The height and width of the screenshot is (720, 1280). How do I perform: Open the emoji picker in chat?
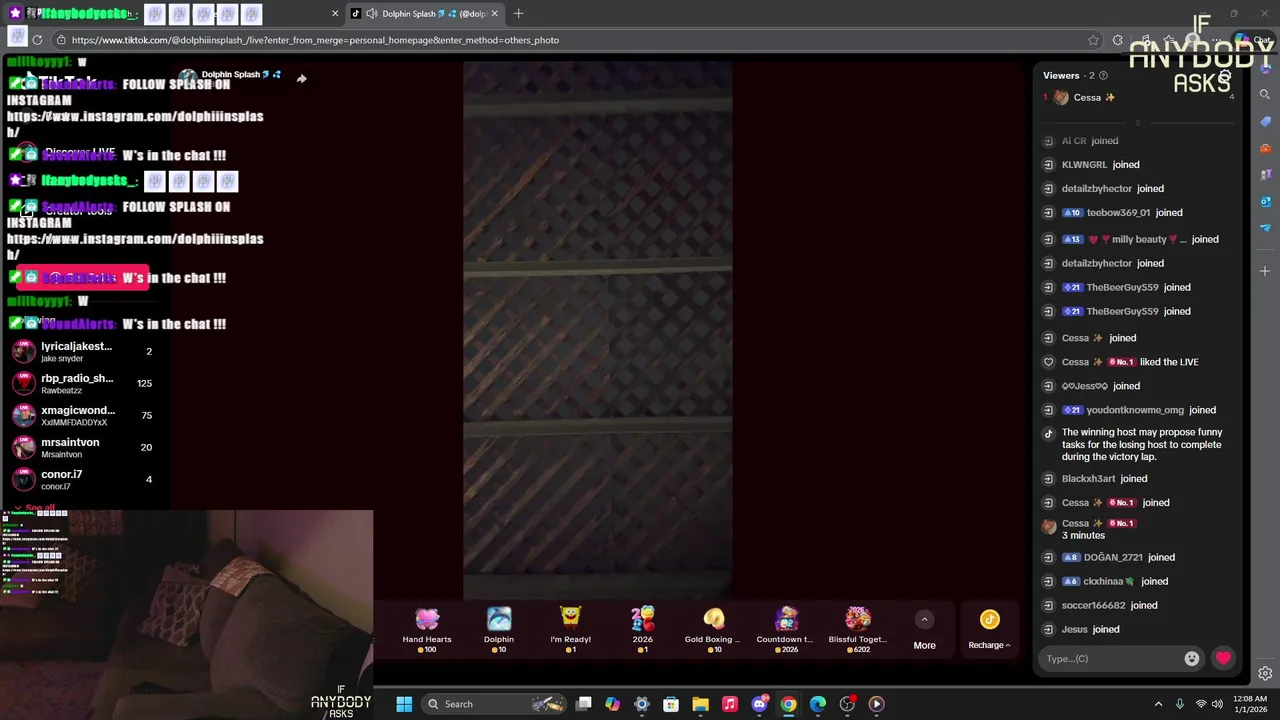(x=1192, y=658)
